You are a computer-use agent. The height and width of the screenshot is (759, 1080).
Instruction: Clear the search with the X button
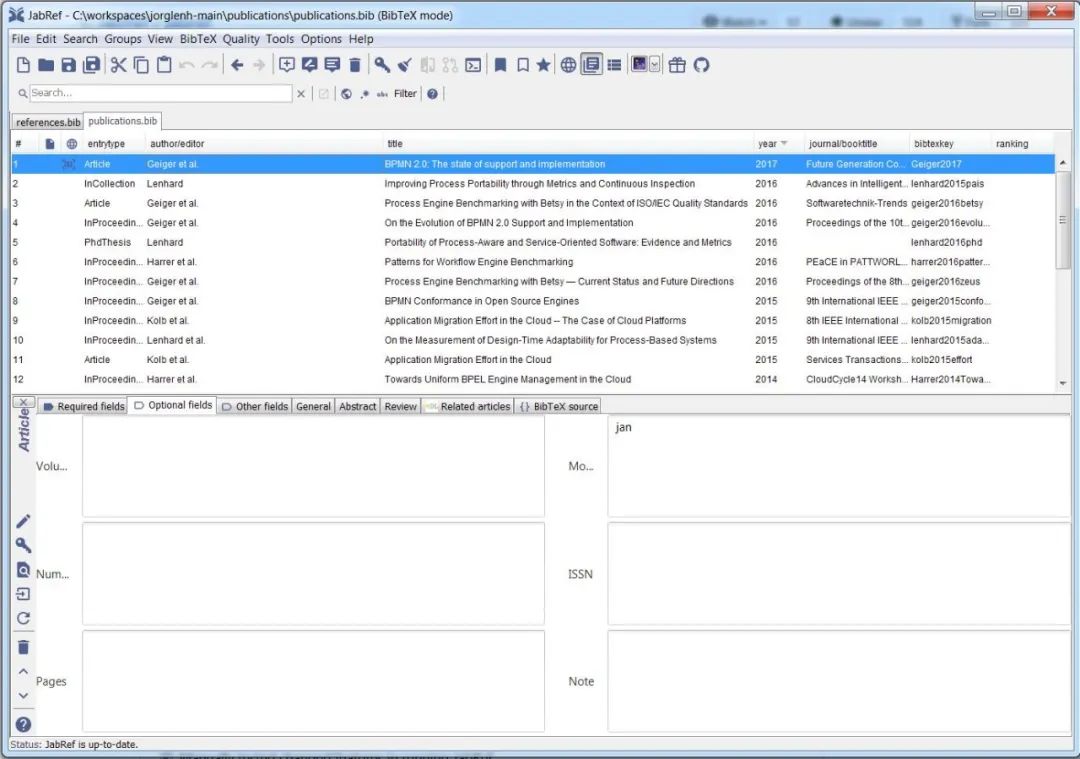(x=301, y=94)
